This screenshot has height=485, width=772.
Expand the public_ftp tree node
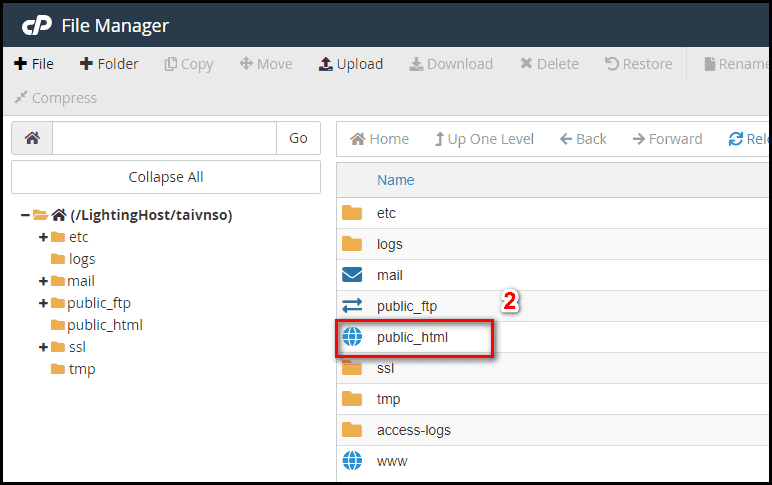pos(43,303)
